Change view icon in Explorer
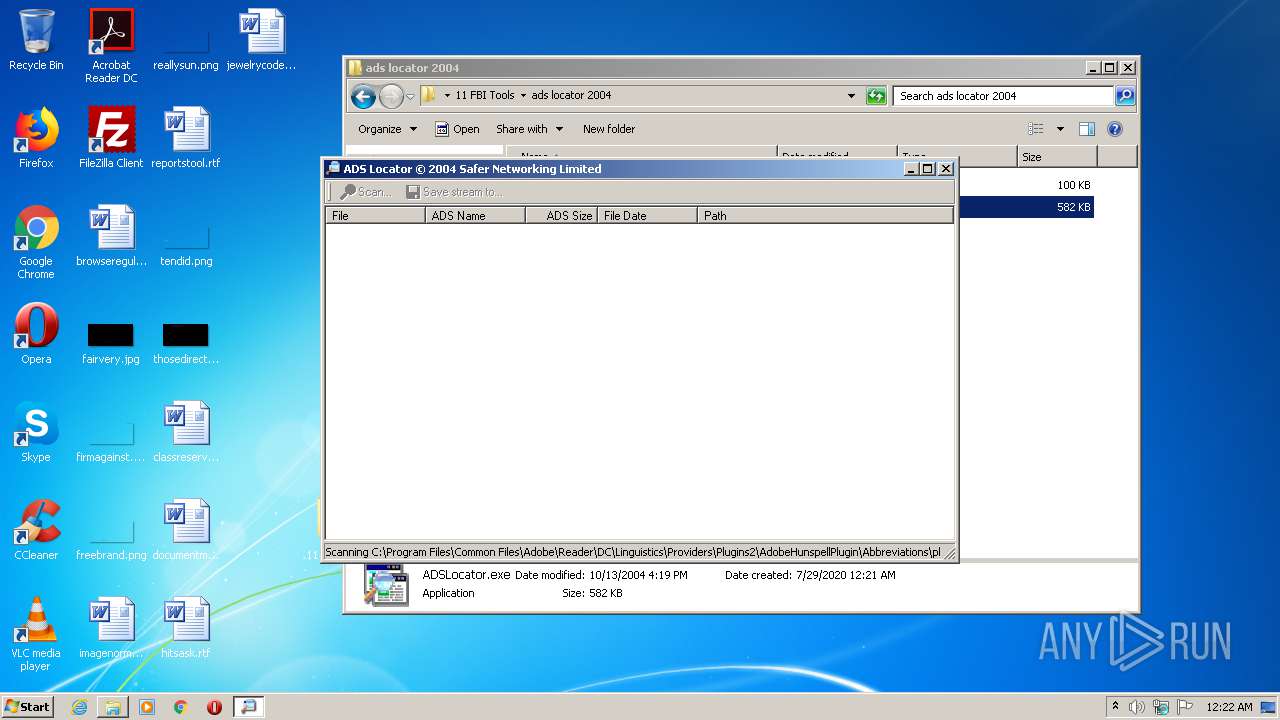 tap(1036, 129)
